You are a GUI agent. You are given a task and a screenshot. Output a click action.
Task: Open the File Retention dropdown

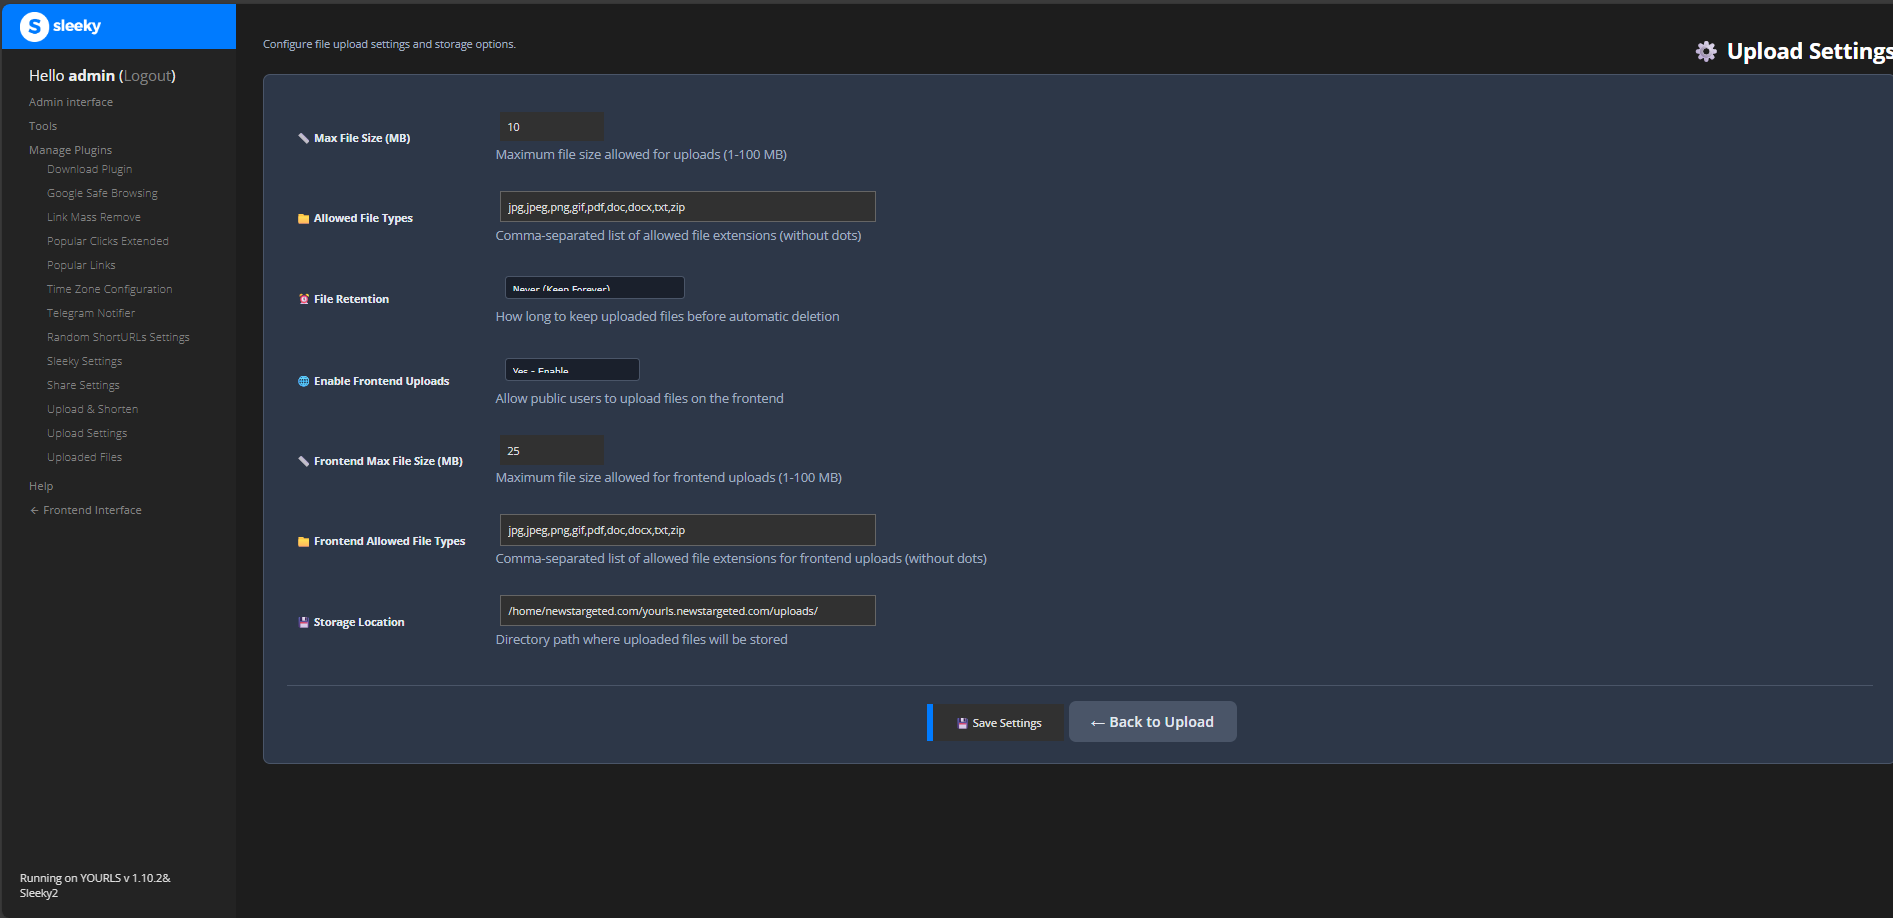[594, 287]
